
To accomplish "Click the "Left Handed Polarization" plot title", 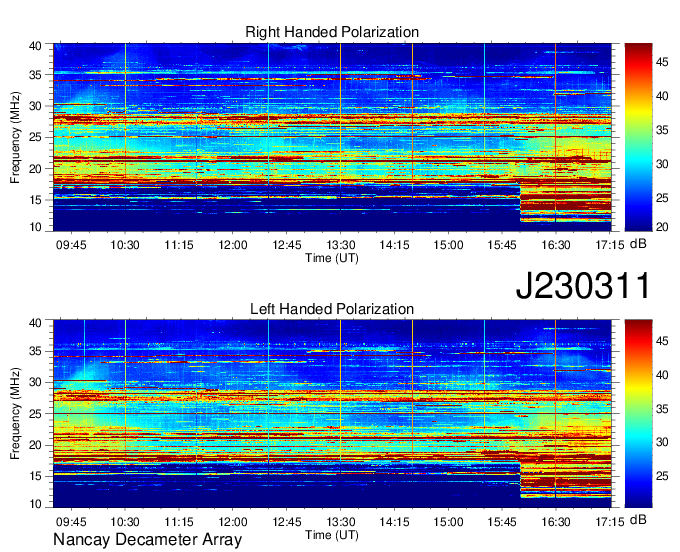I will pyautogui.click(x=332, y=309).
